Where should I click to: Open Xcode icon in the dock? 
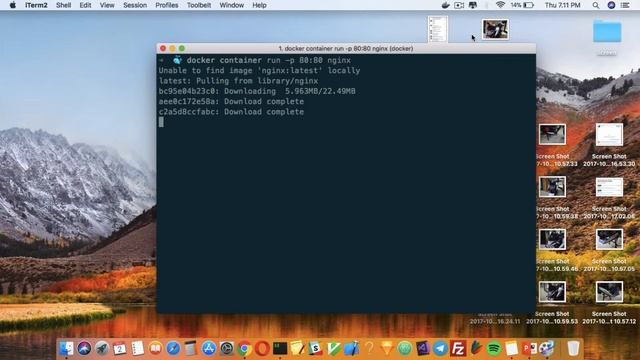tap(351, 348)
